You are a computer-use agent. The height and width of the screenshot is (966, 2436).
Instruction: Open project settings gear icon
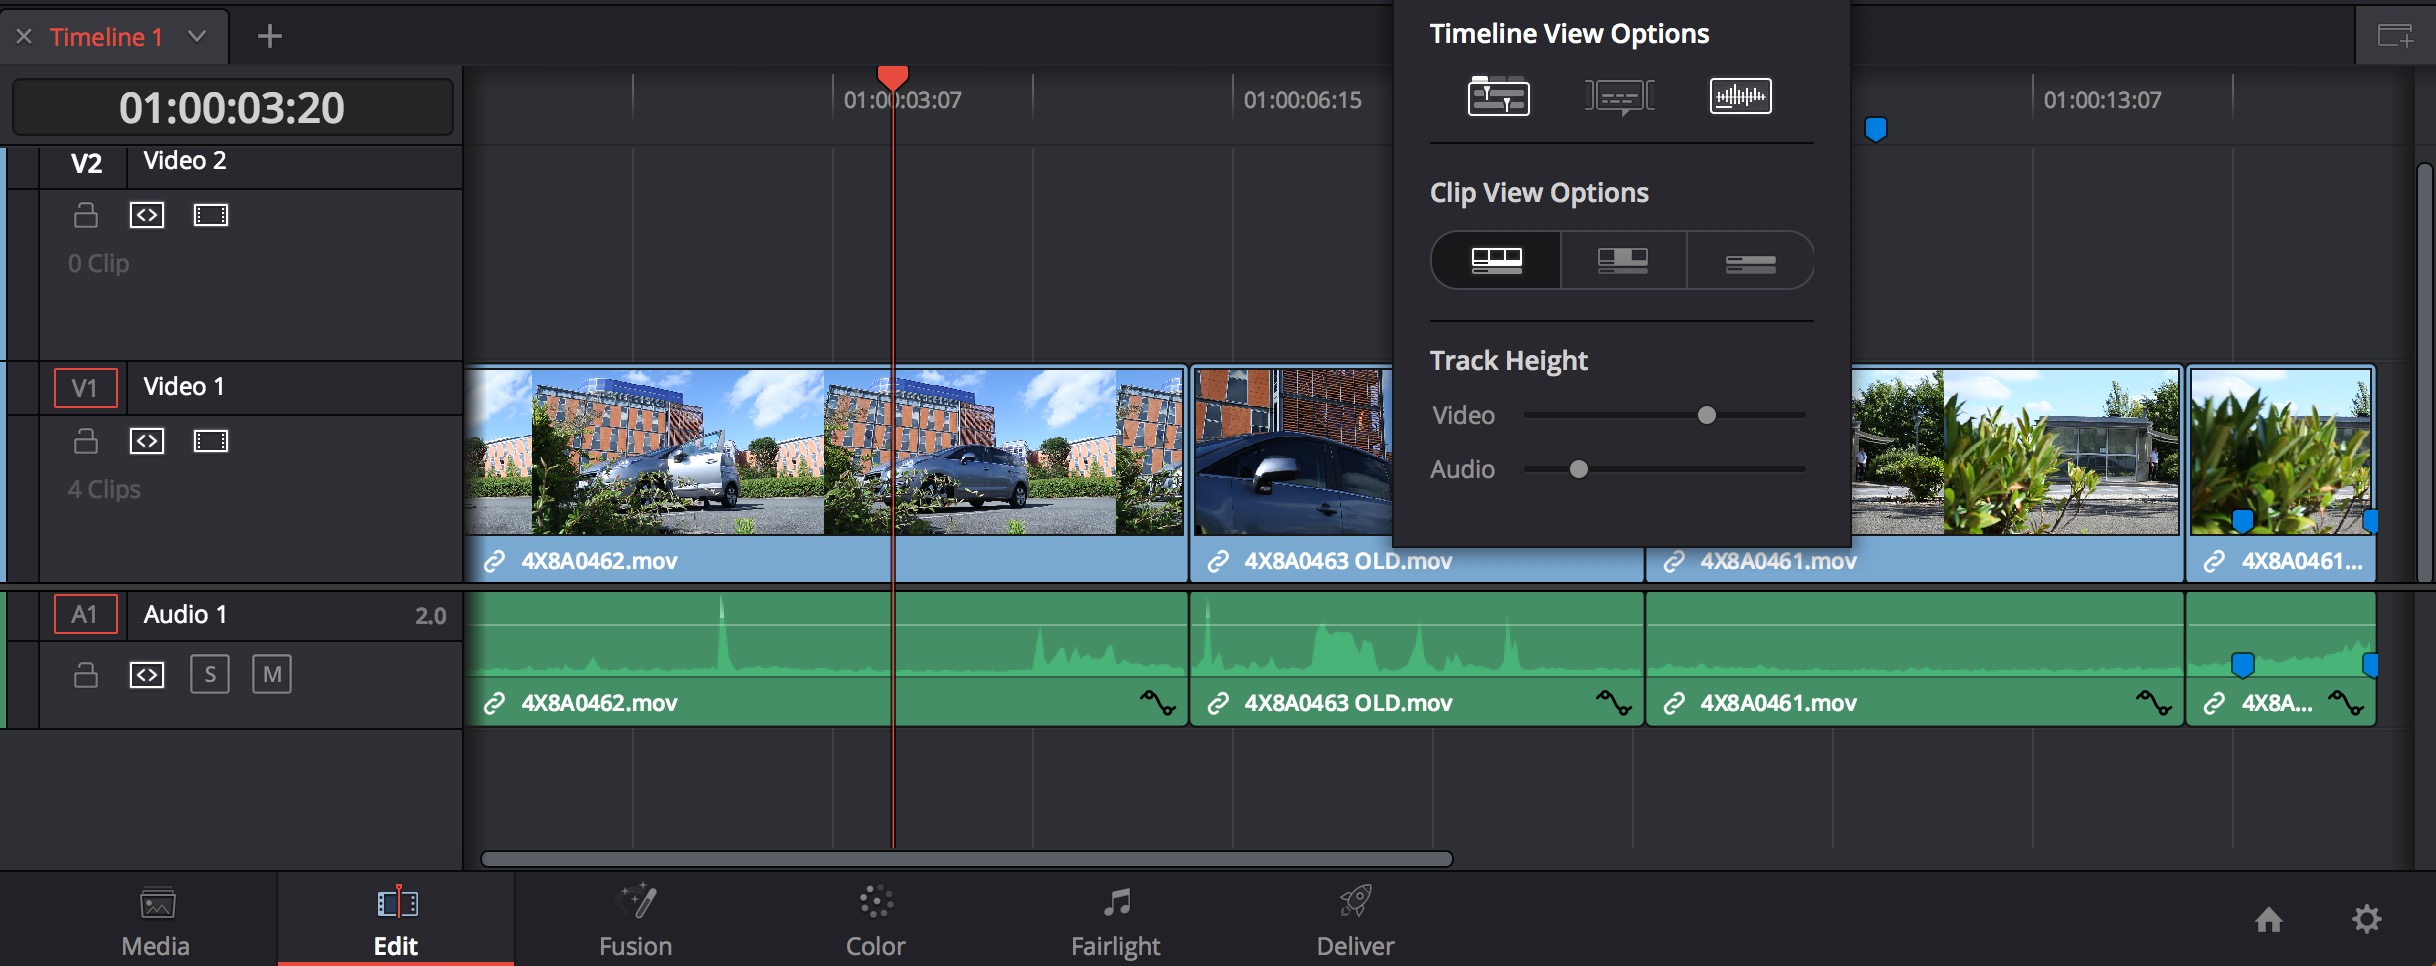point(2366,919)
